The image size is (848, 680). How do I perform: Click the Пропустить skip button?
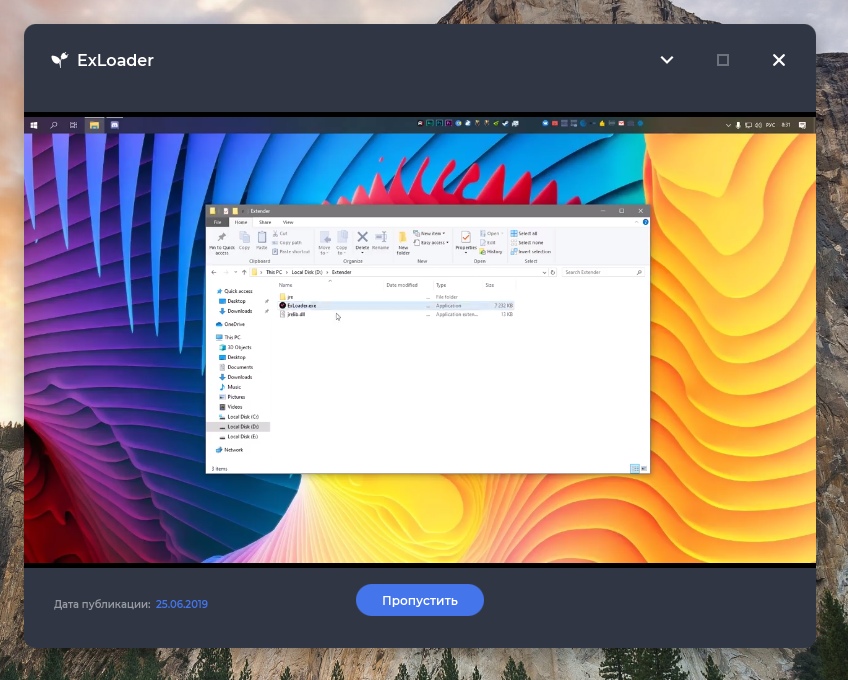420,600
